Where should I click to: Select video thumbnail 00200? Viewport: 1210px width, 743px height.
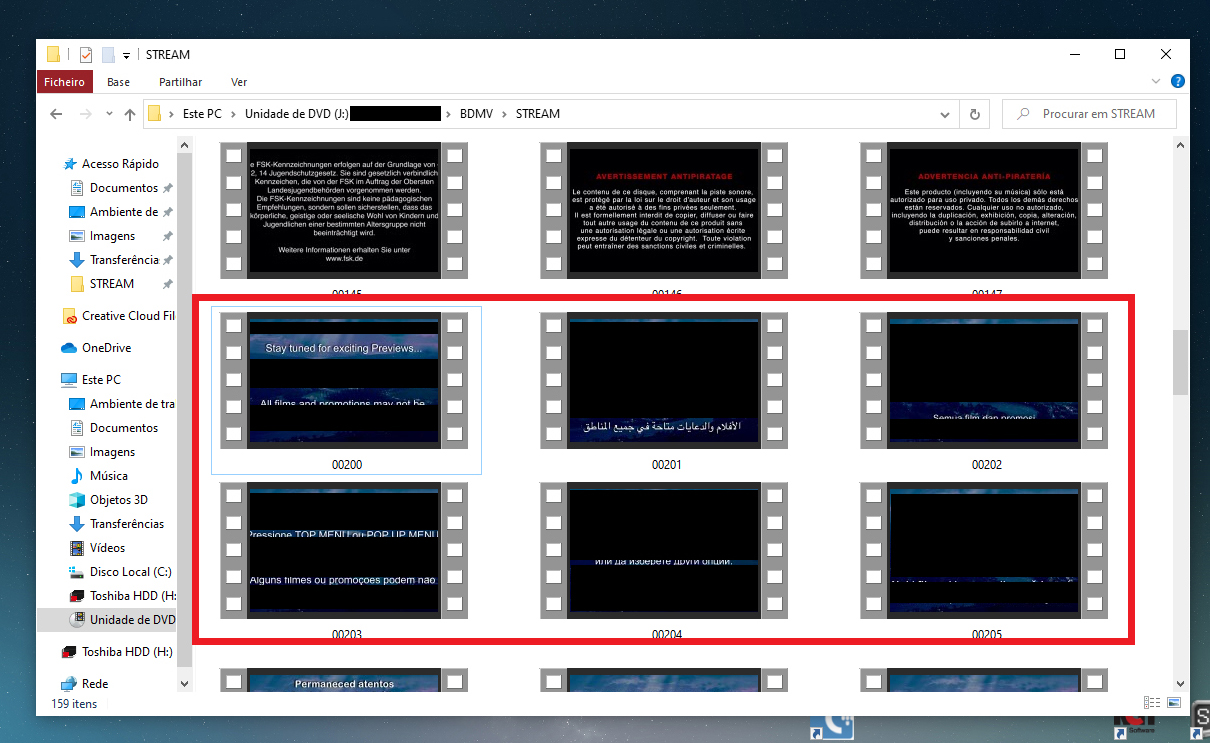pos(345,380)
